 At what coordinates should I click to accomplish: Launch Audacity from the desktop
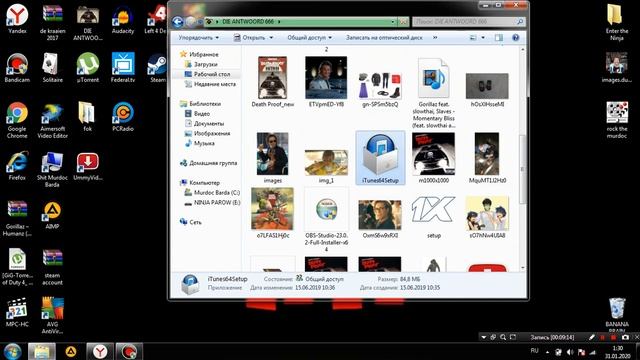pos(123,19)
